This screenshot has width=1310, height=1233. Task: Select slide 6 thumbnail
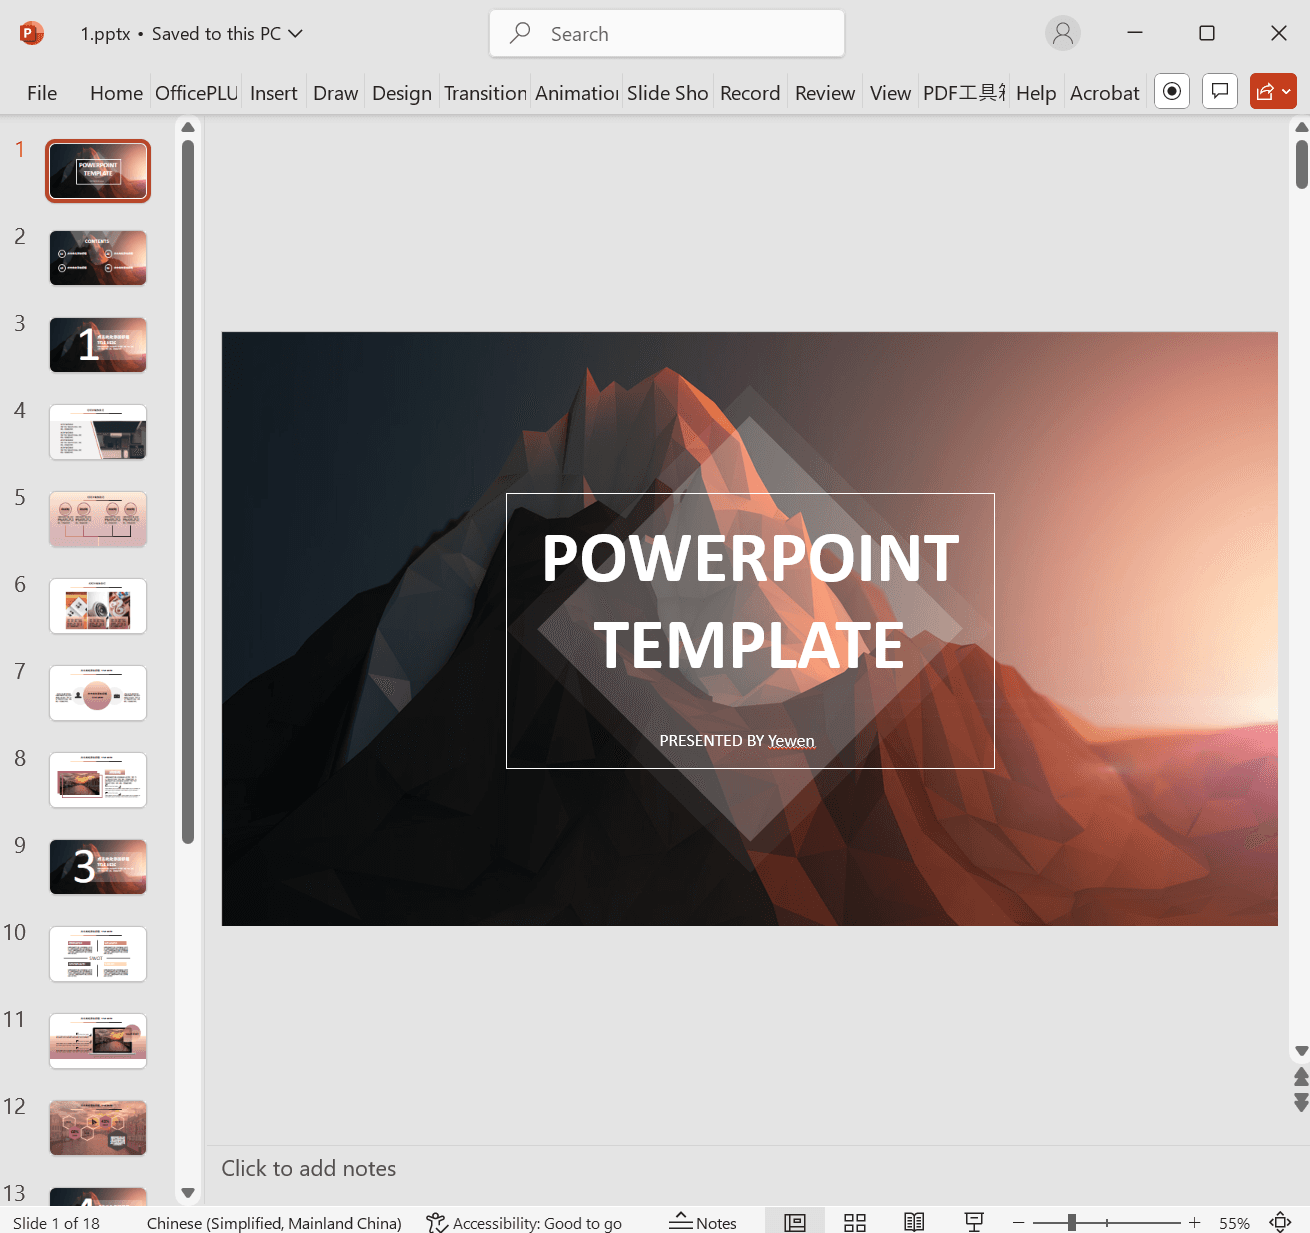coord(98,606)
